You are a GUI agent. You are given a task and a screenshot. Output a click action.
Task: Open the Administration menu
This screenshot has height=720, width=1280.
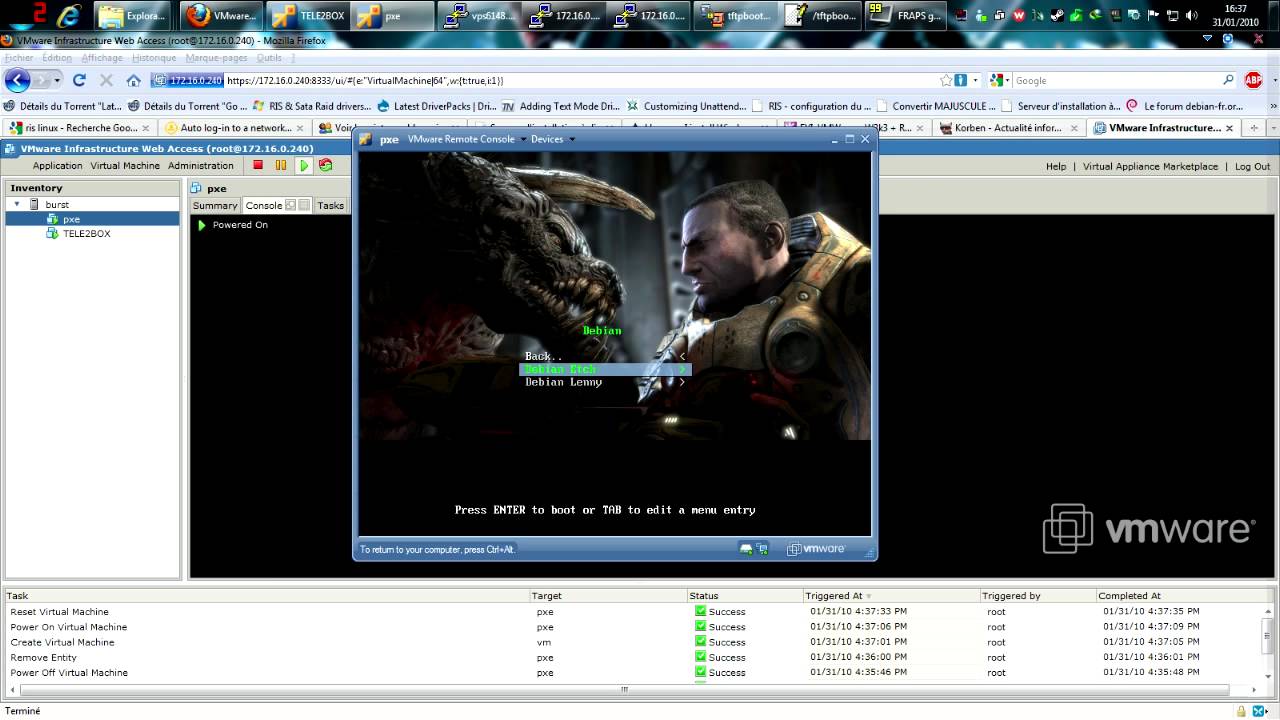coord(200,166)
